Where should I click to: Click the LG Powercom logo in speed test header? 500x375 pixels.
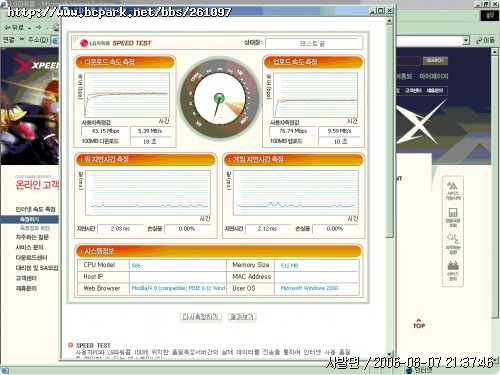pos(95,43)
